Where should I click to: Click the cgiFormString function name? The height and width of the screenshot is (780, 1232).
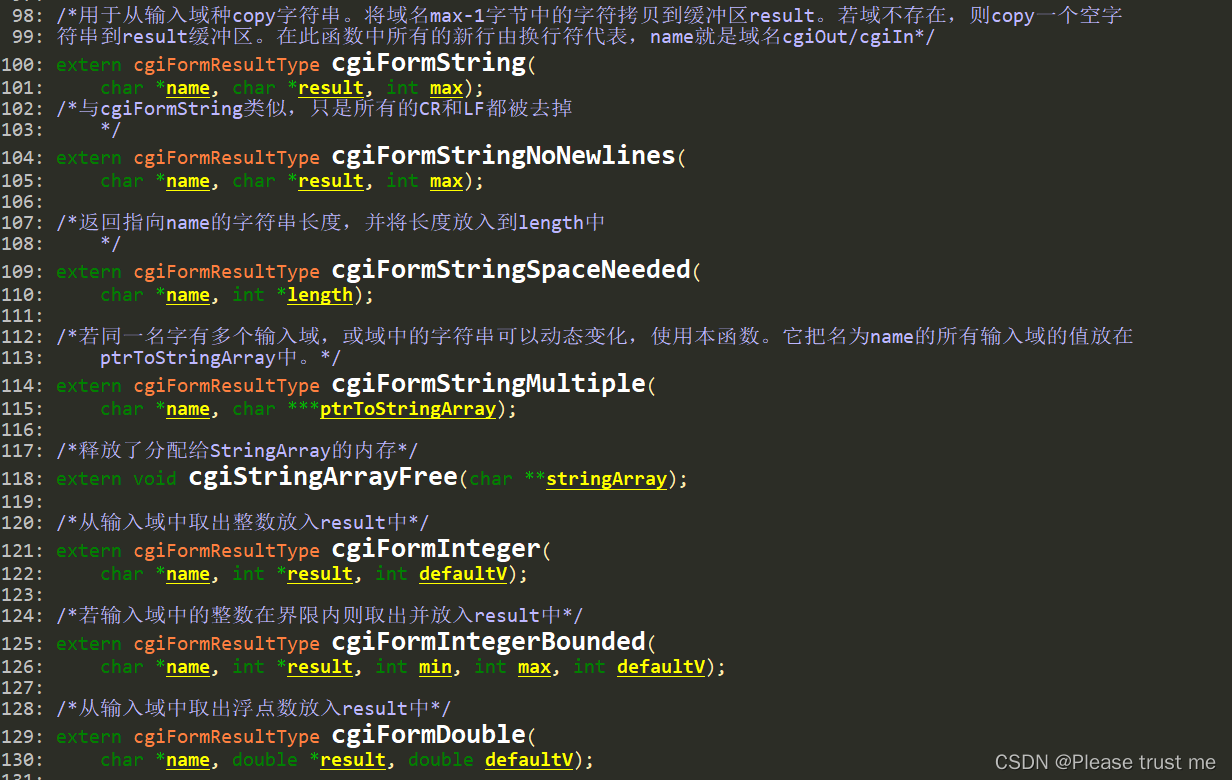point(429,63)
